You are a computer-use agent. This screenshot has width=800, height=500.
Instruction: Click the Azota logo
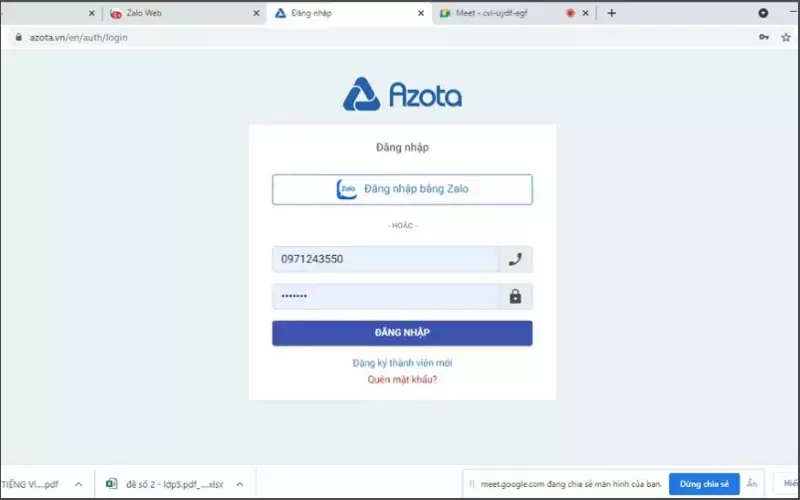pyautogui.click(x=402, y=94)
